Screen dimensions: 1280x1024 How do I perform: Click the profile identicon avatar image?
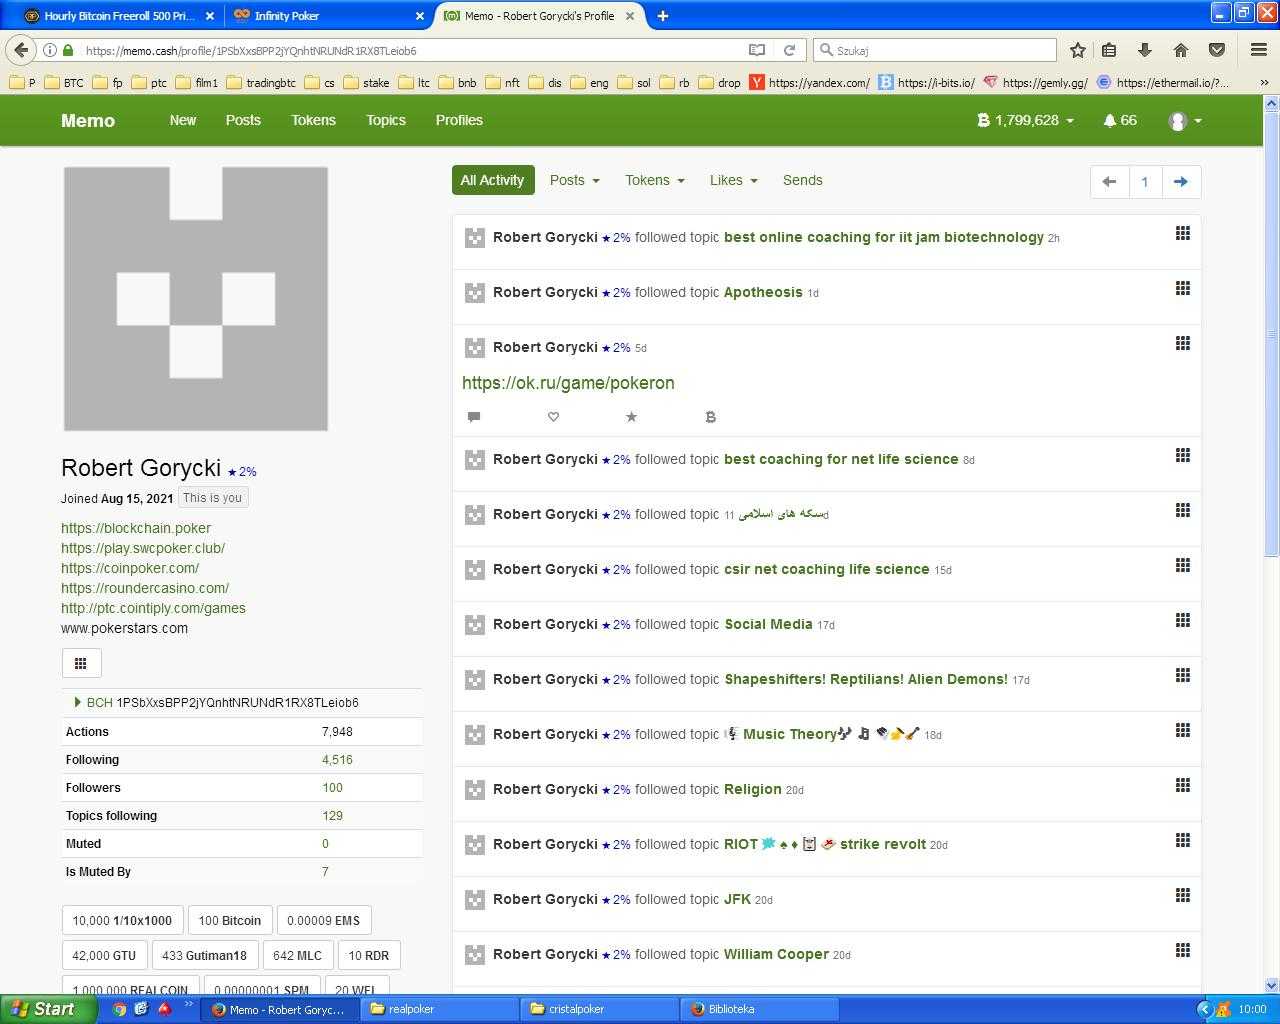pyautogui.click(x=196, y=299)
